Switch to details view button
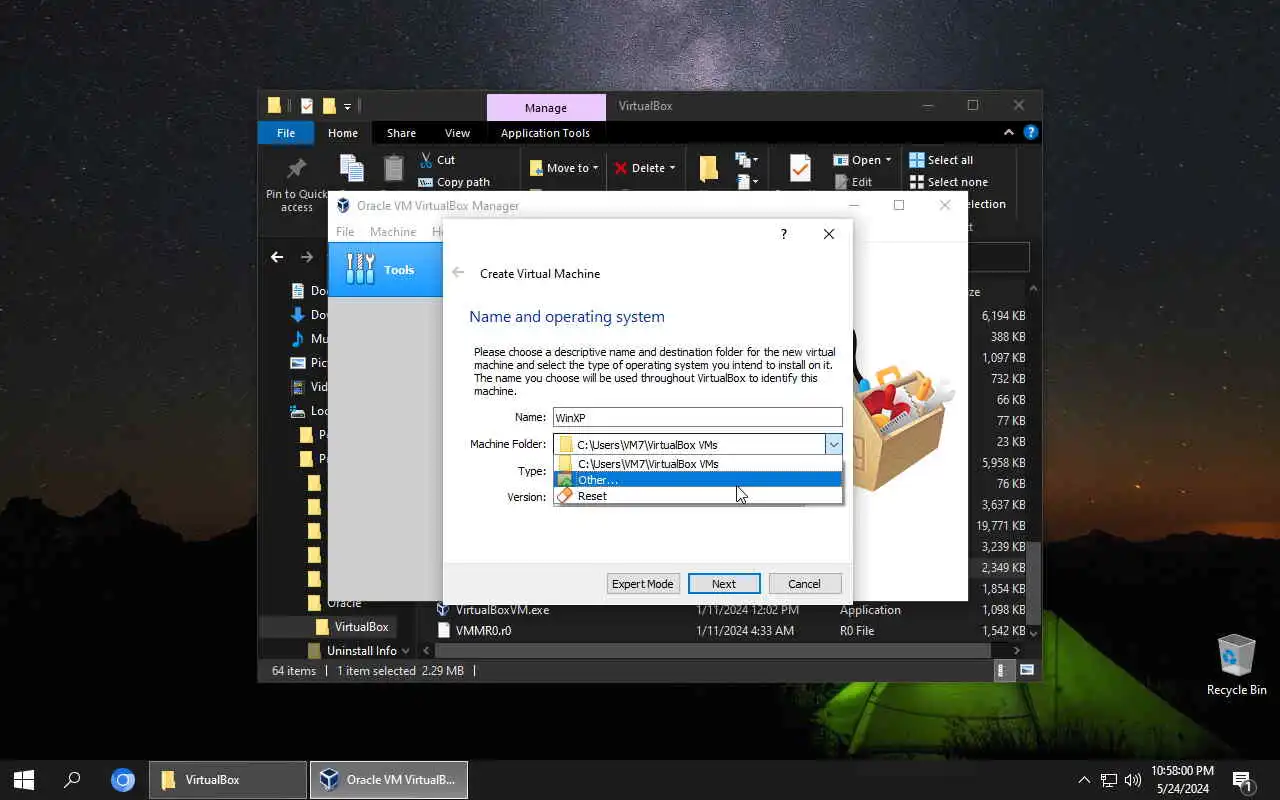 coord(1006,671)
